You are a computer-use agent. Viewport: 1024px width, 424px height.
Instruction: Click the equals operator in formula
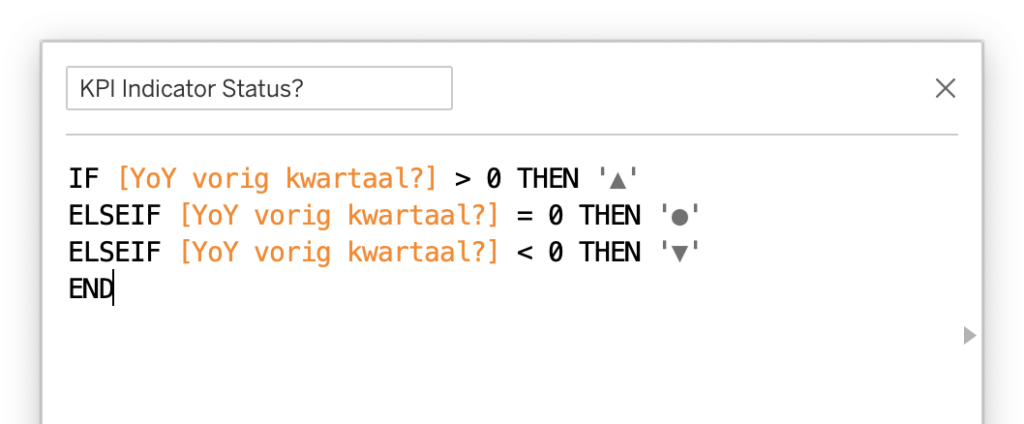(524, 216)
